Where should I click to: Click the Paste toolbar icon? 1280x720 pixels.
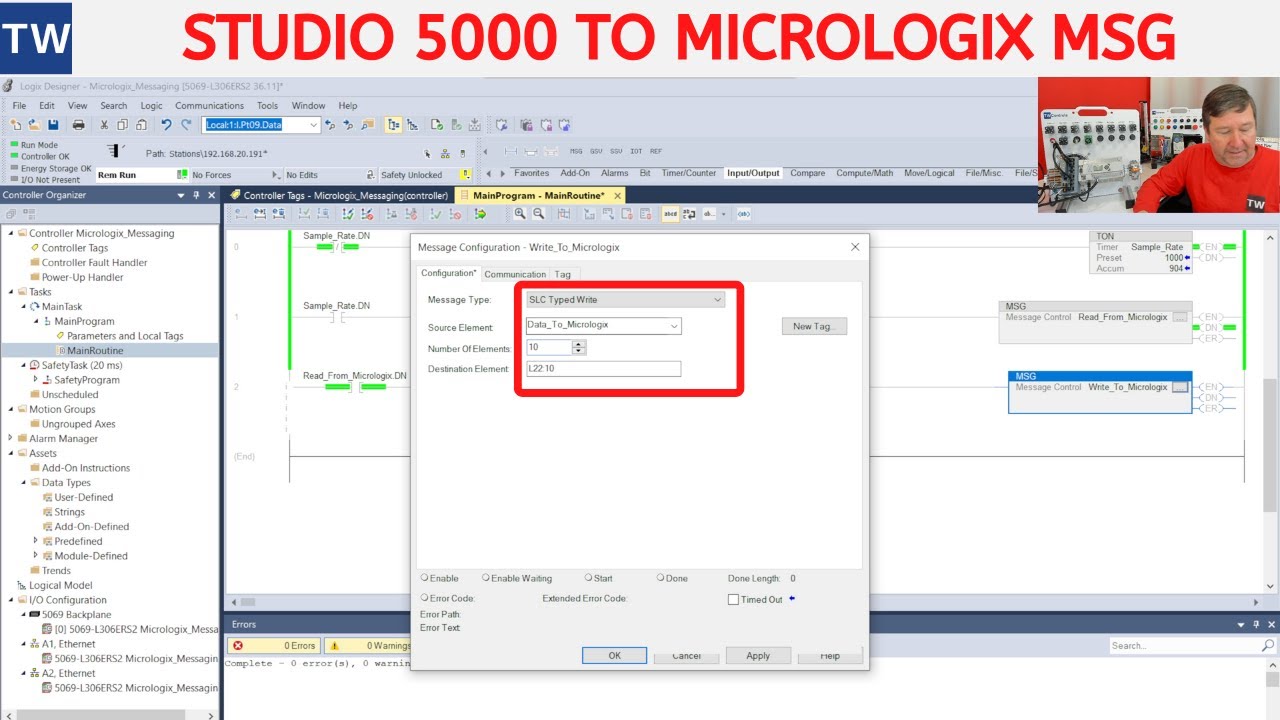pyautogui.click(x=141, y=125)
